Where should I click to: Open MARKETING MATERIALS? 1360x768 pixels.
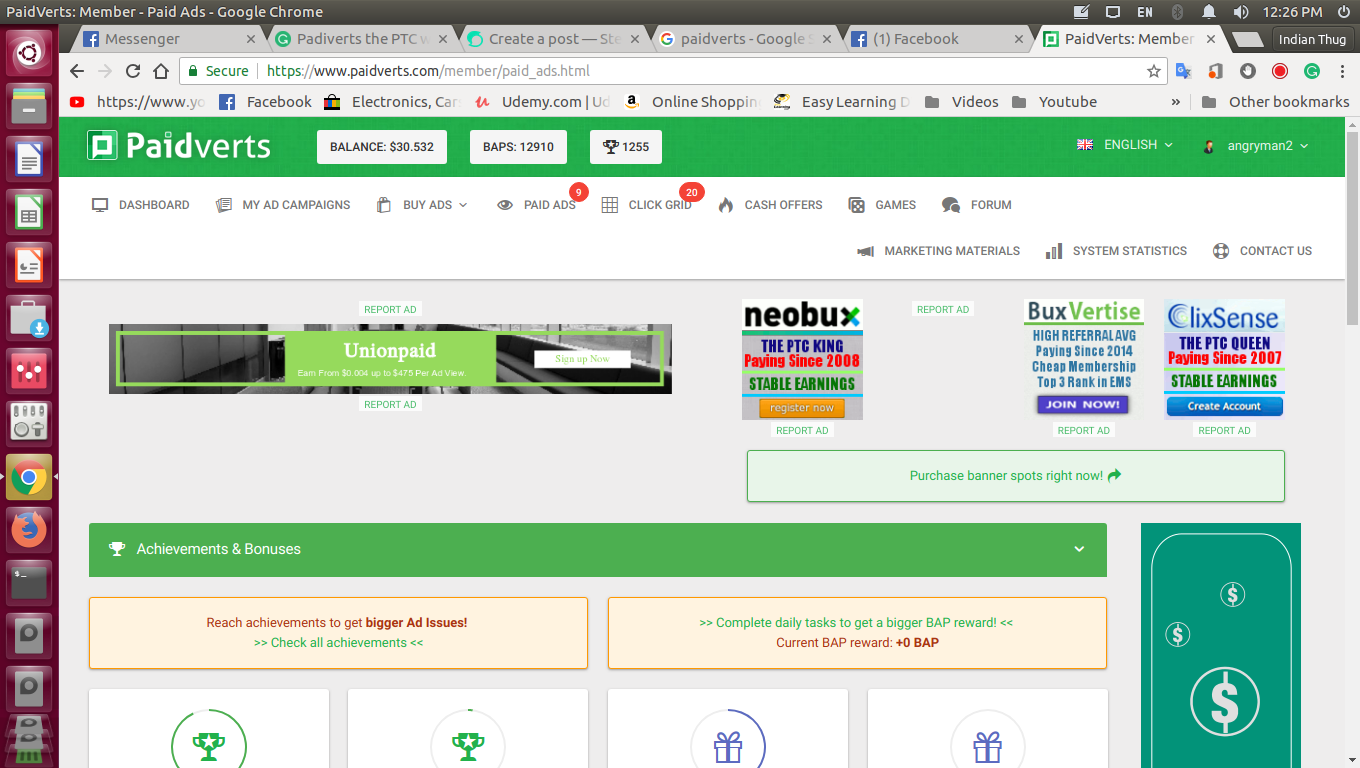(x=938, y=251)
